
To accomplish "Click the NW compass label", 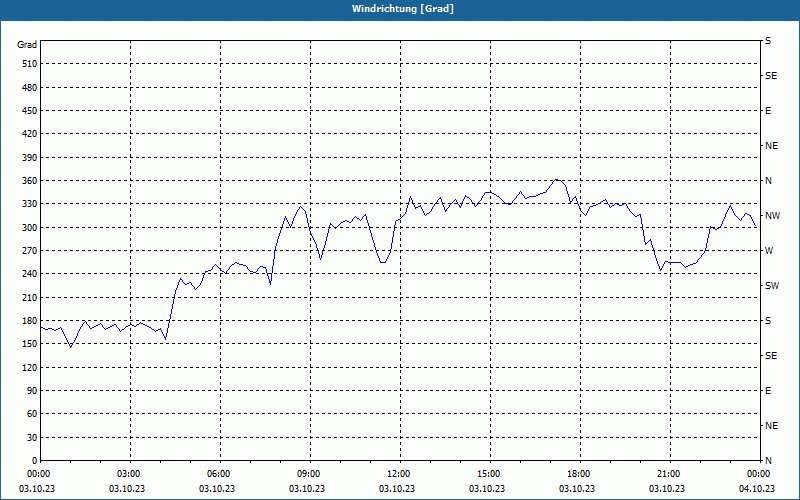I will tap(772, 216).
